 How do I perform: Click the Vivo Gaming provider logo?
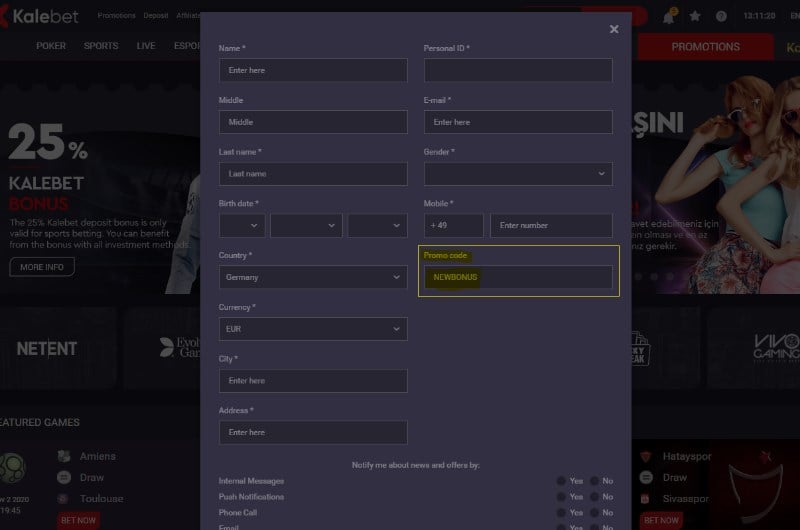click(776, 347)
